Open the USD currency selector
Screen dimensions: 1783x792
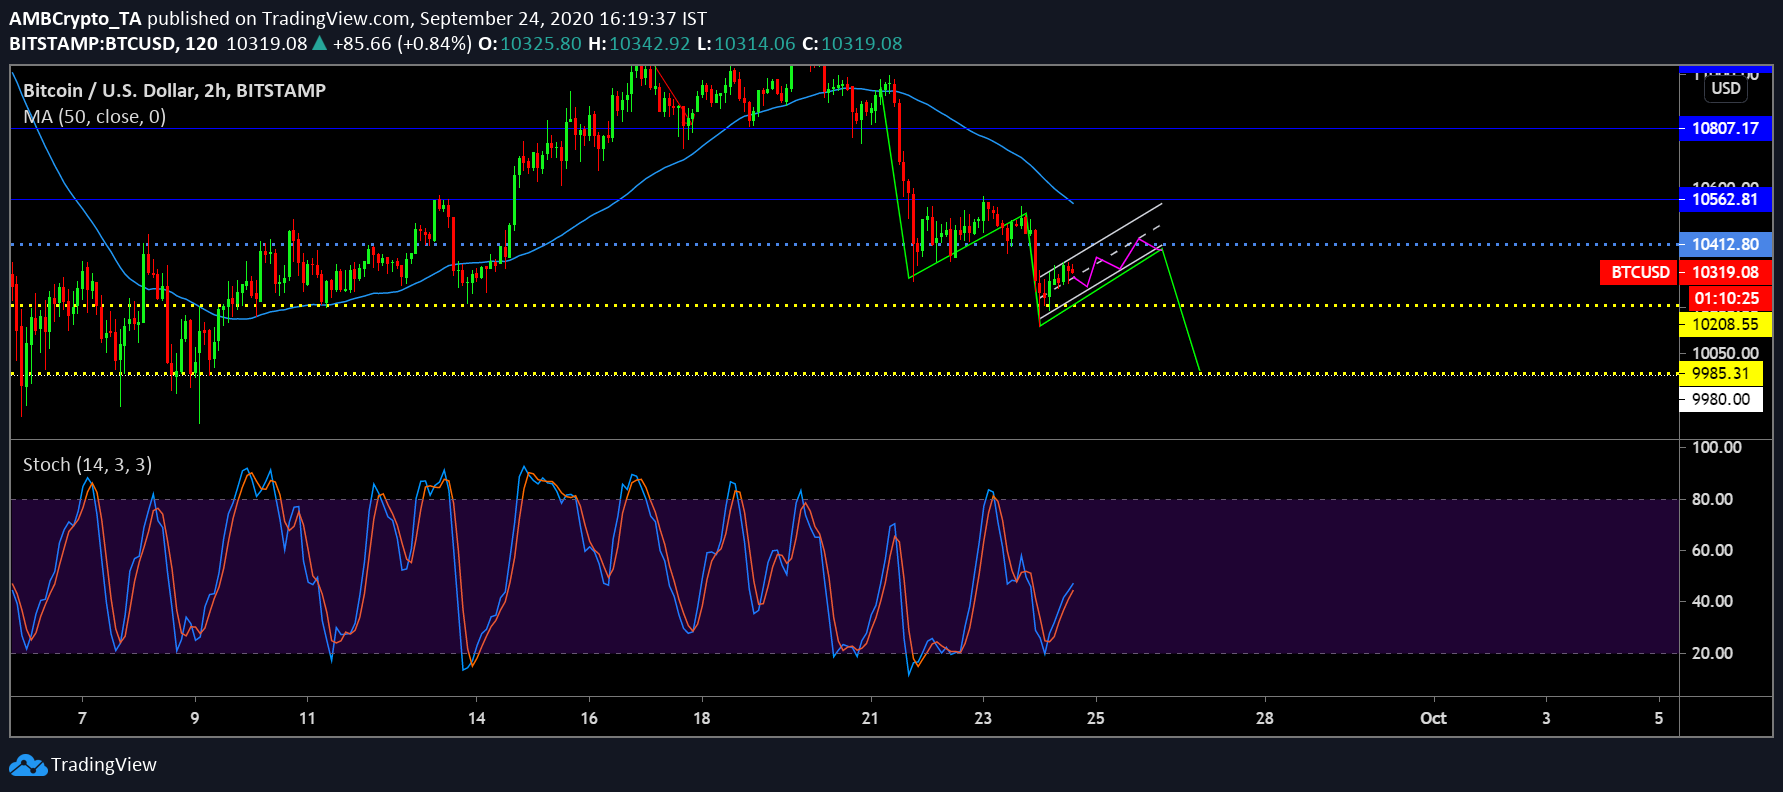[x=1725, y=88]
